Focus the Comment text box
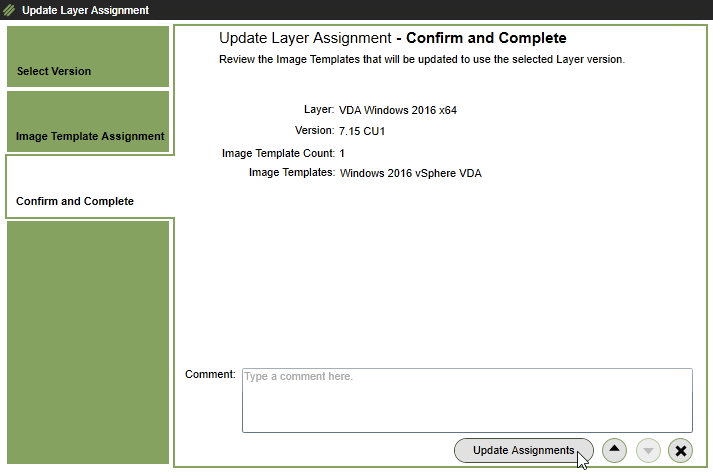This screenshot has width=713, height=473. click(467, 400)
